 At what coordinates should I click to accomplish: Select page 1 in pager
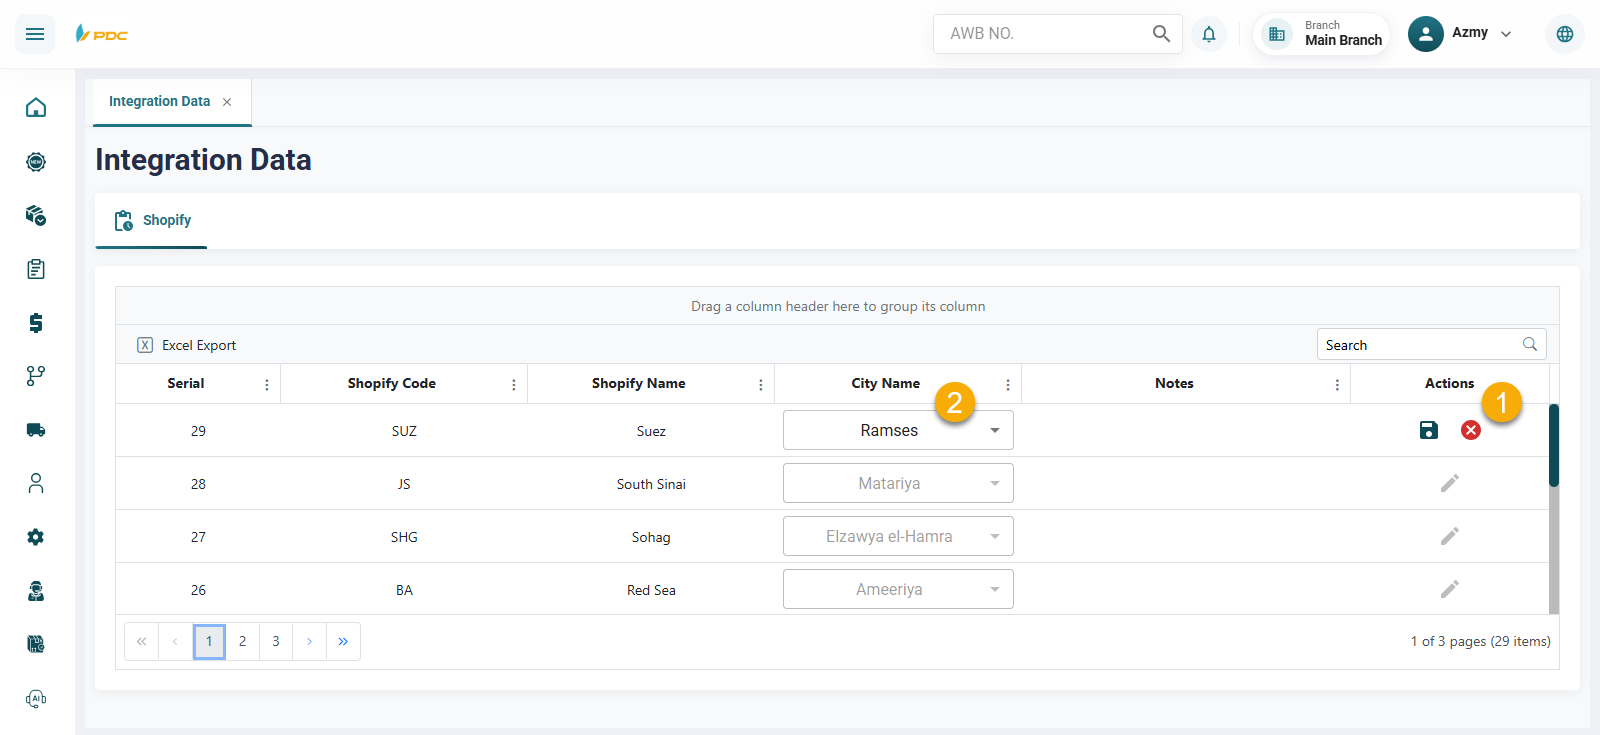(x=209, y=641)
